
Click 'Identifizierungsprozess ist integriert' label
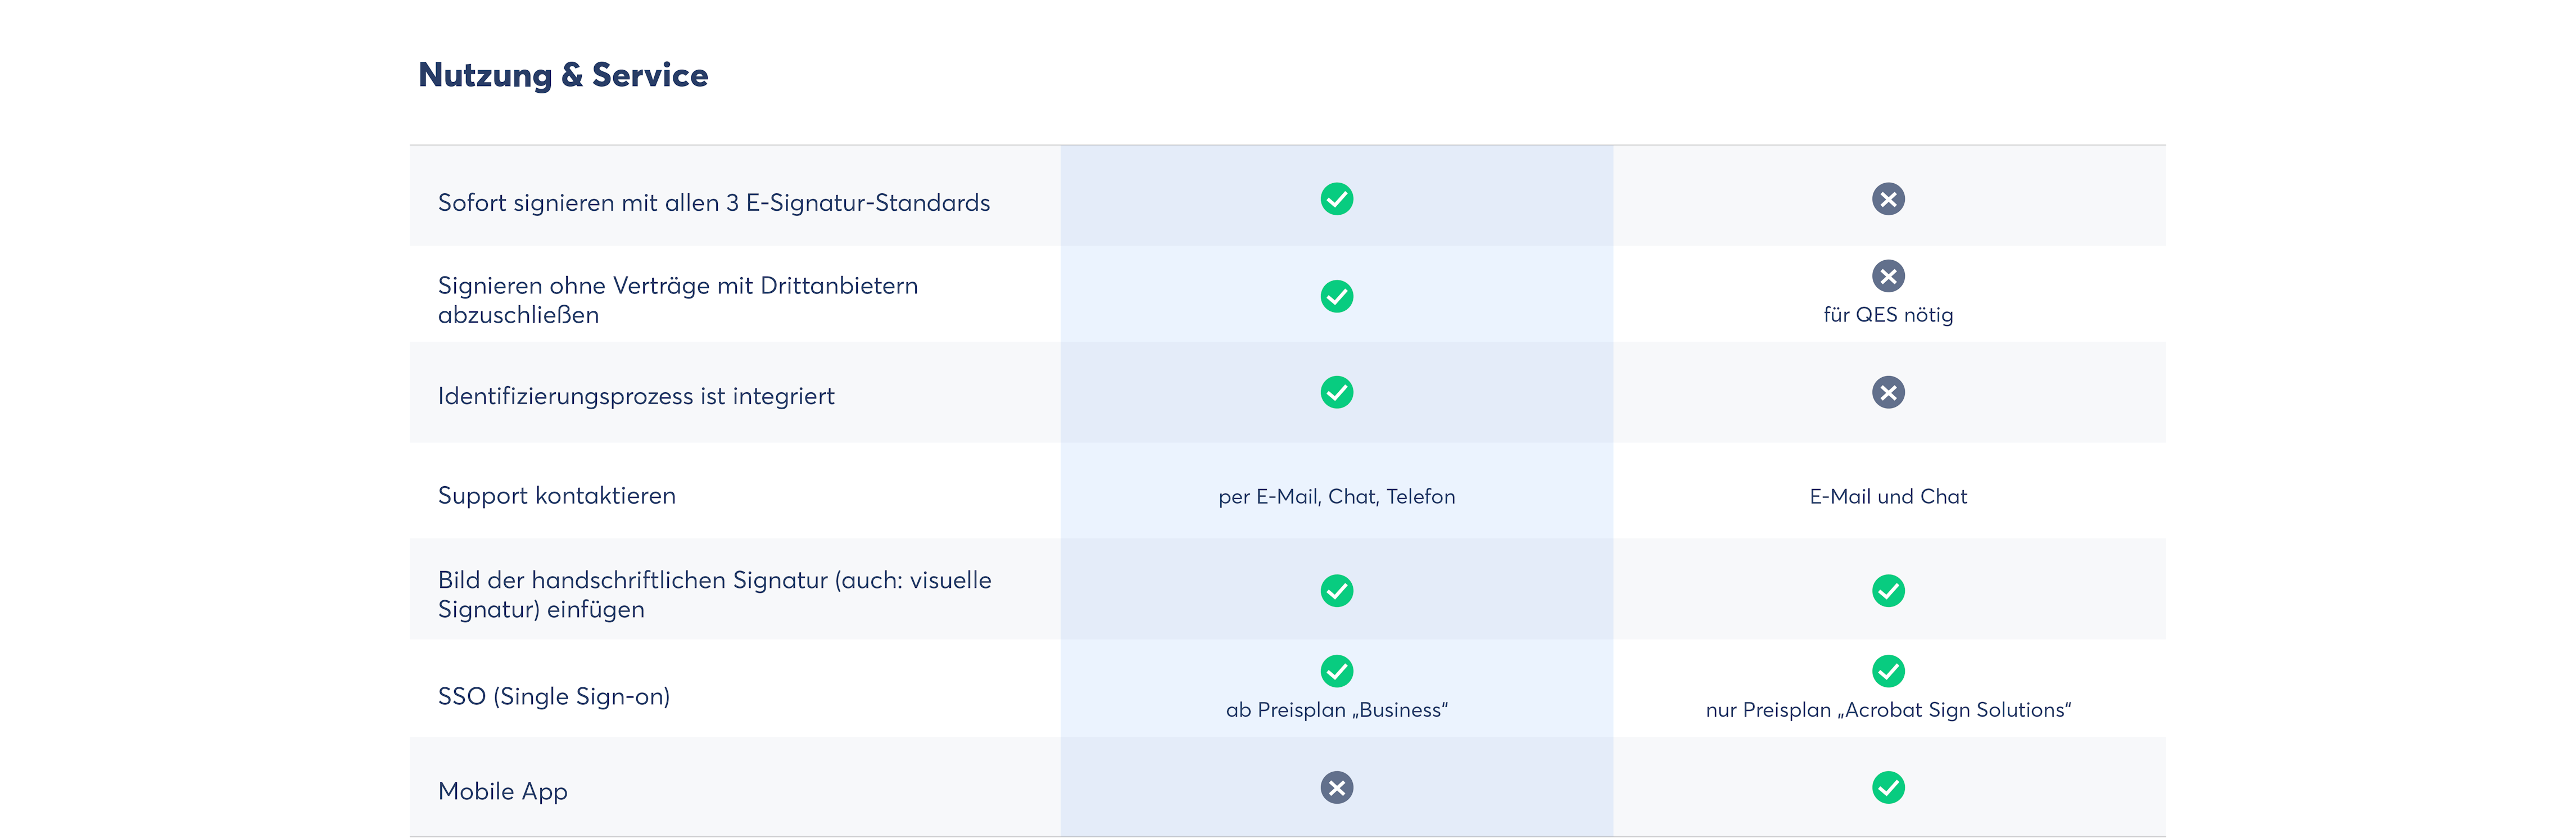click(636, 397)
